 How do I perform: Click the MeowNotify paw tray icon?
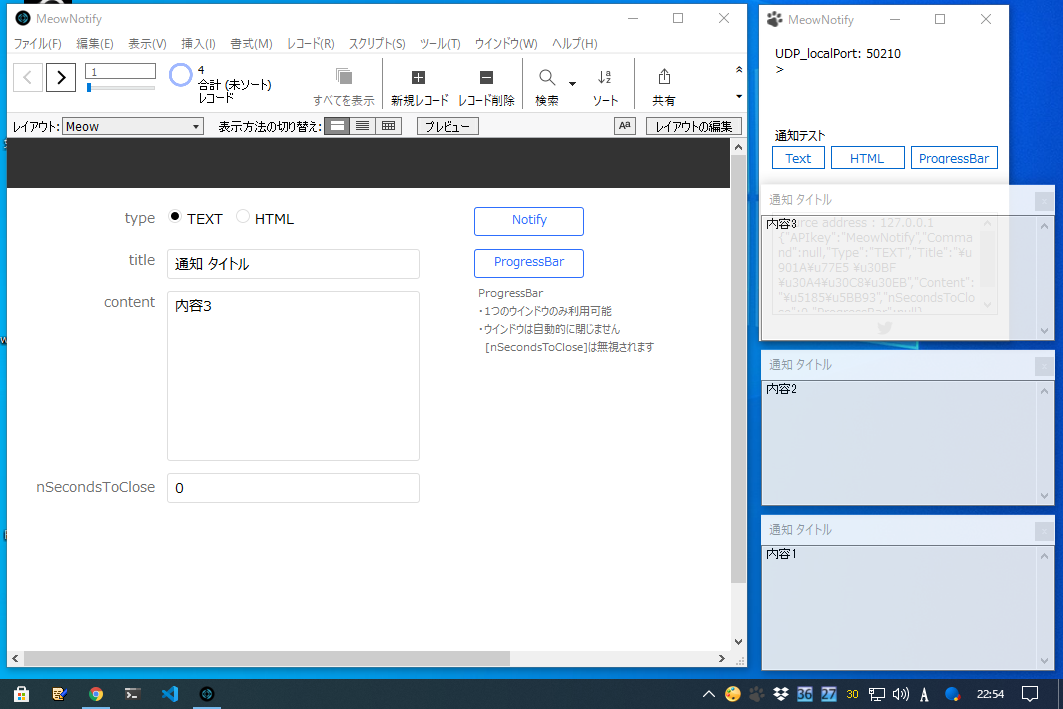(756, 693)
